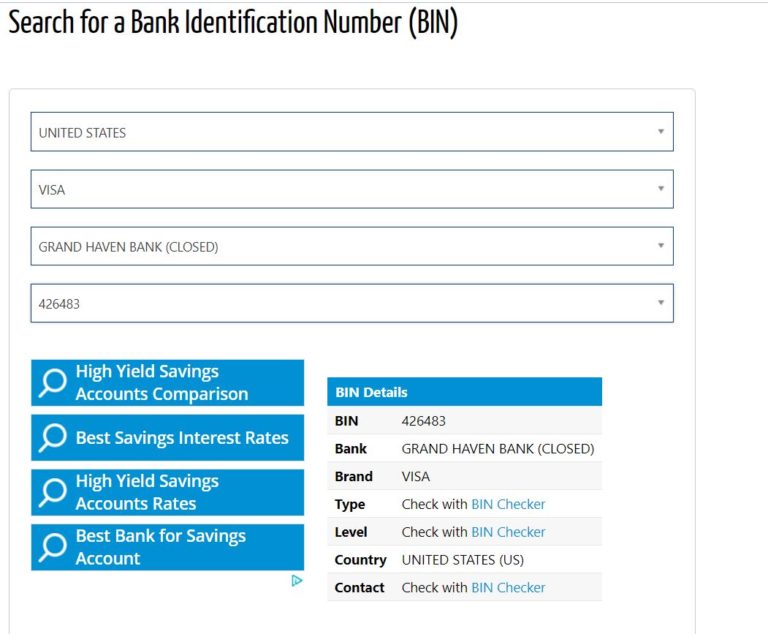Select the 426483 value in the BIN Details table
The height and width of the screenshot is (634, 768).
coord(423,421)
